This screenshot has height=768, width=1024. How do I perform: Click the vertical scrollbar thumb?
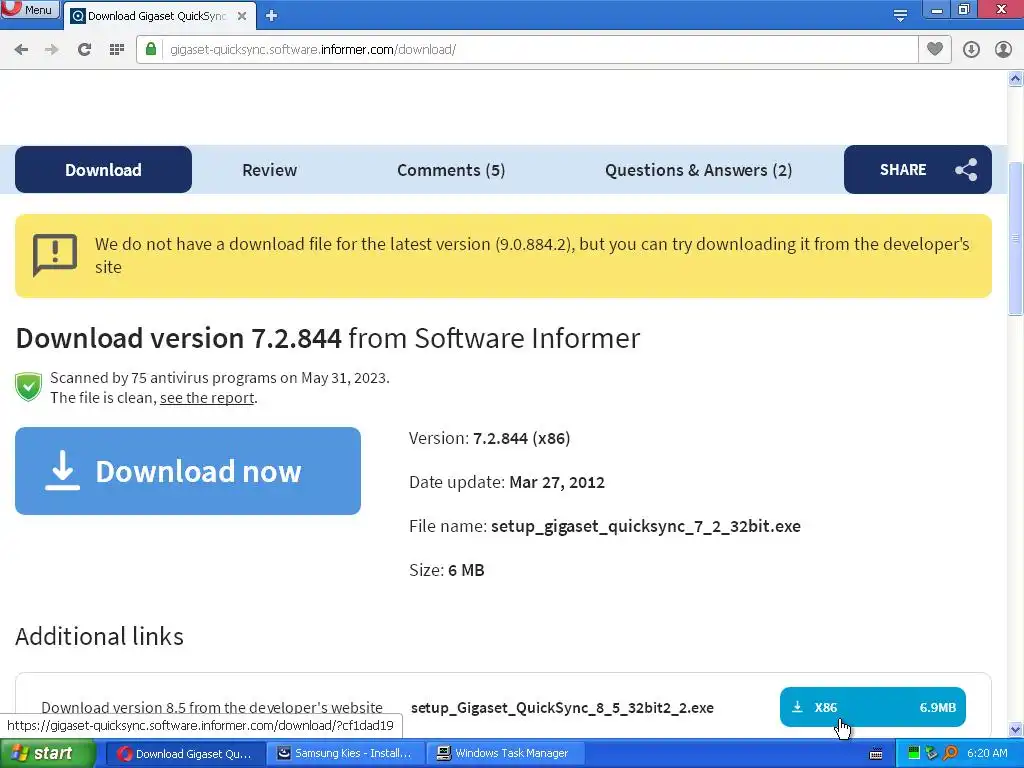[x=1016, y=238]
